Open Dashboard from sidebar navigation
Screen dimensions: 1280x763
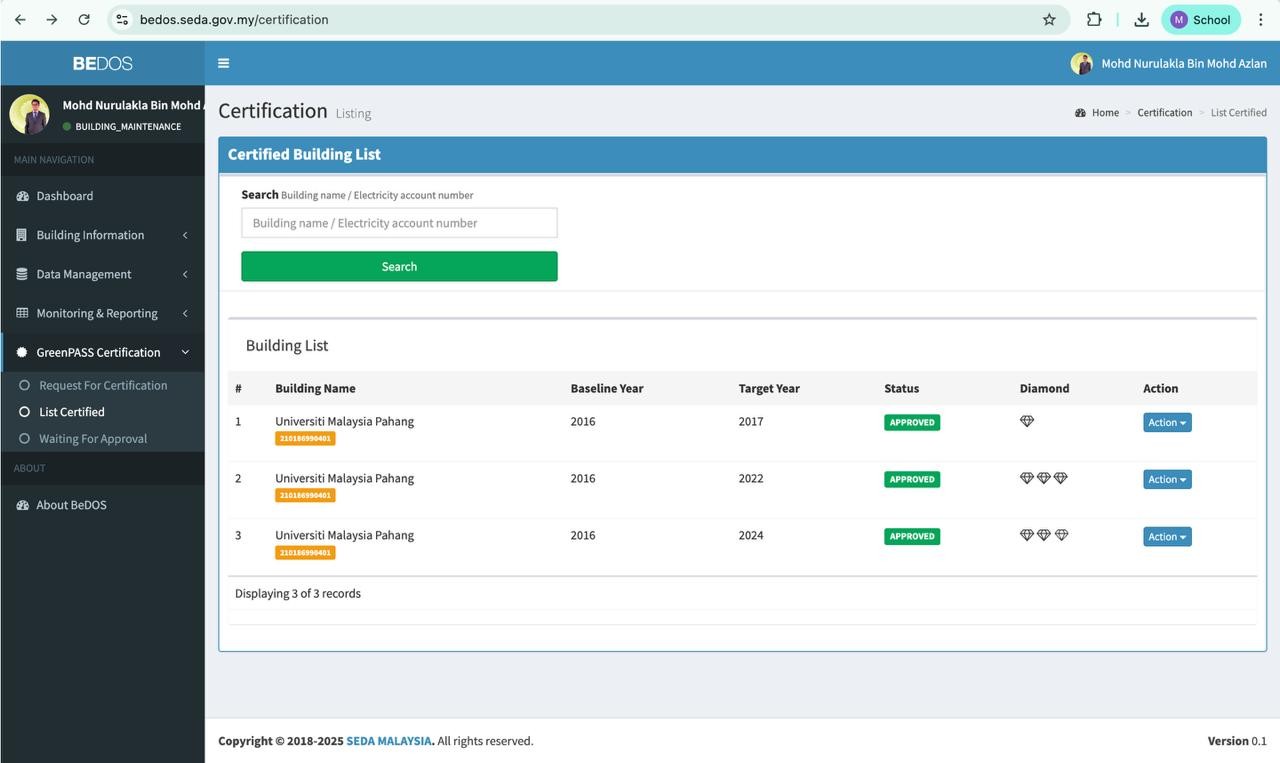65,196
